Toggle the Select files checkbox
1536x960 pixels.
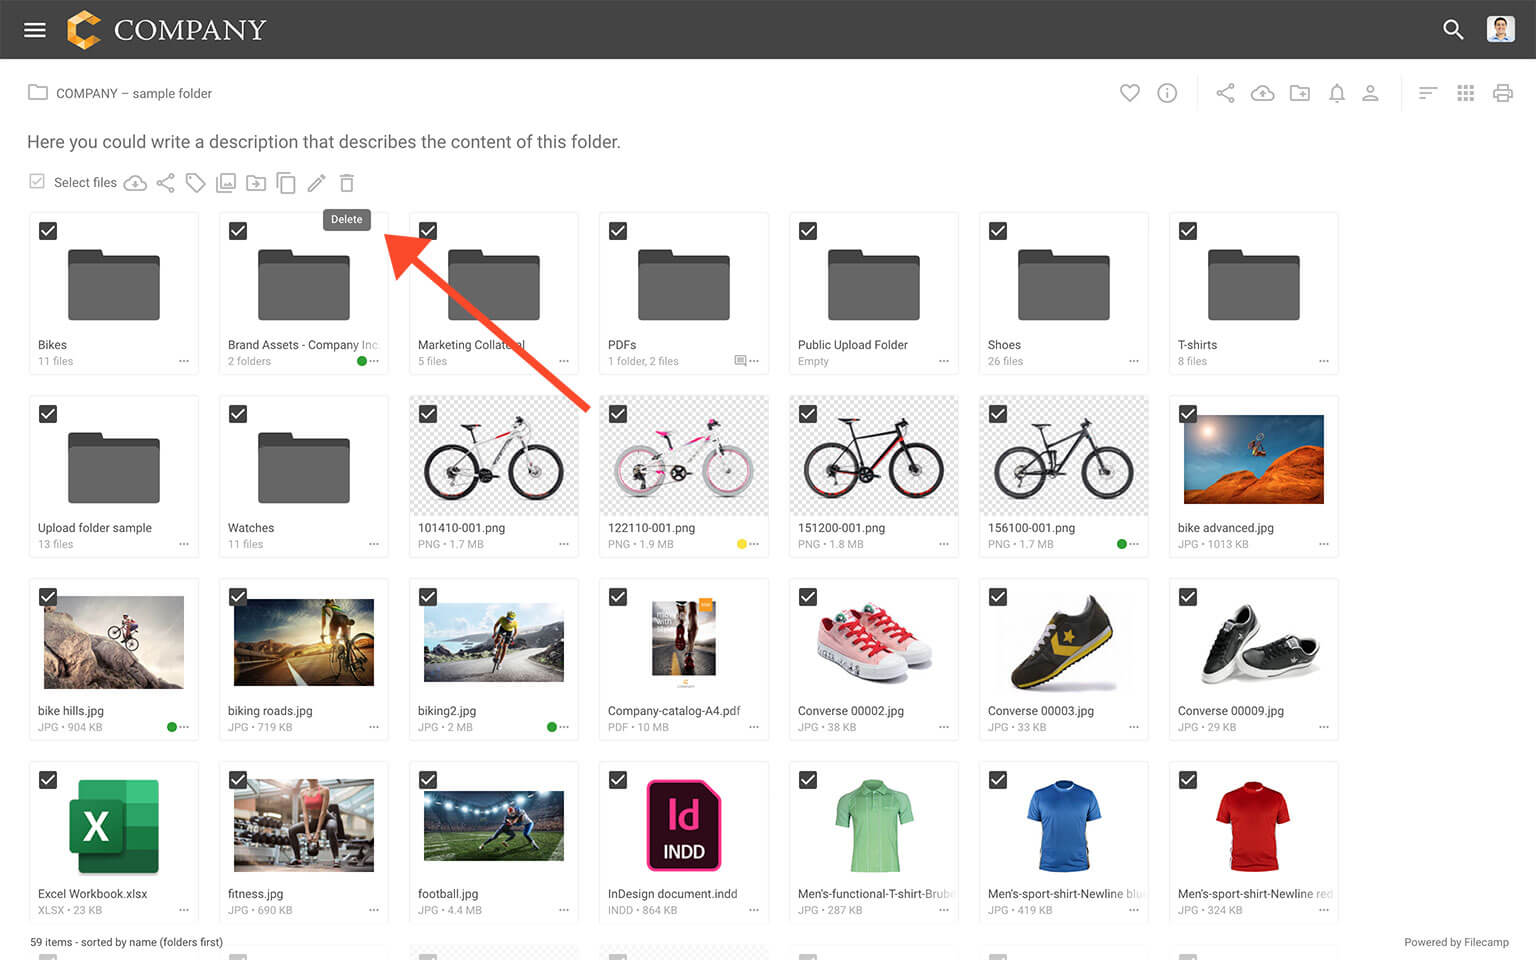tap(37, 181)
